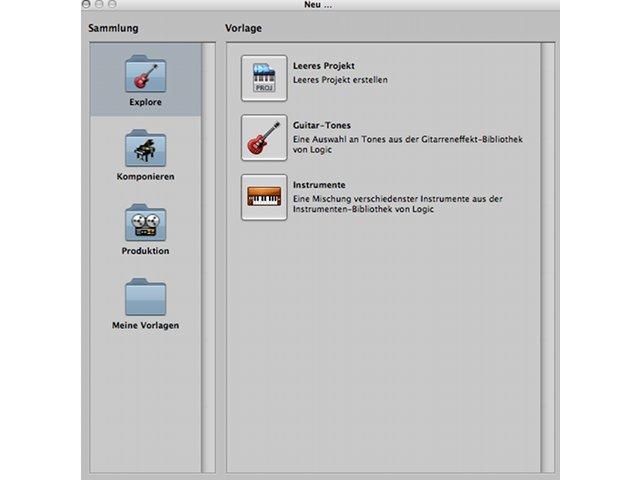Close the Neu window
Viewport: 640px width, 480px height.
pyautogui.click(x=86, y=4)
